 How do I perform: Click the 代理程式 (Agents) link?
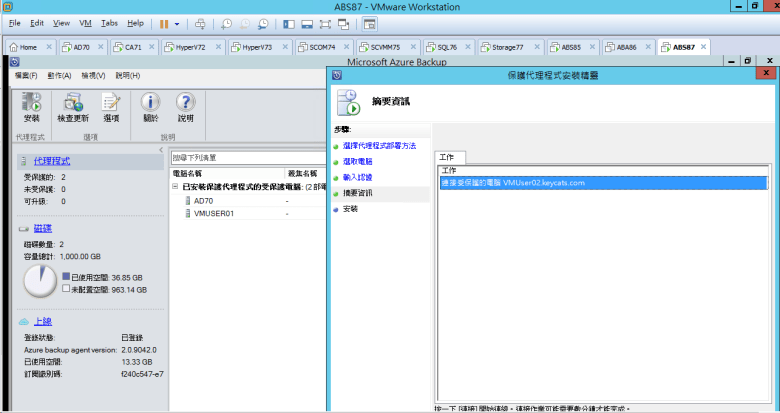click(52, 160)
